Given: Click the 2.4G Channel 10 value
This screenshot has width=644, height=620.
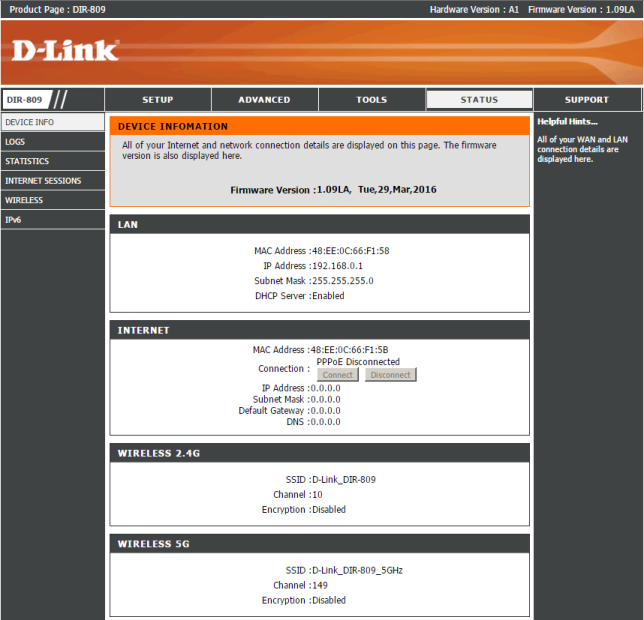Looking at the screenshot, I should pyautogui.click(x=317, y=495).
